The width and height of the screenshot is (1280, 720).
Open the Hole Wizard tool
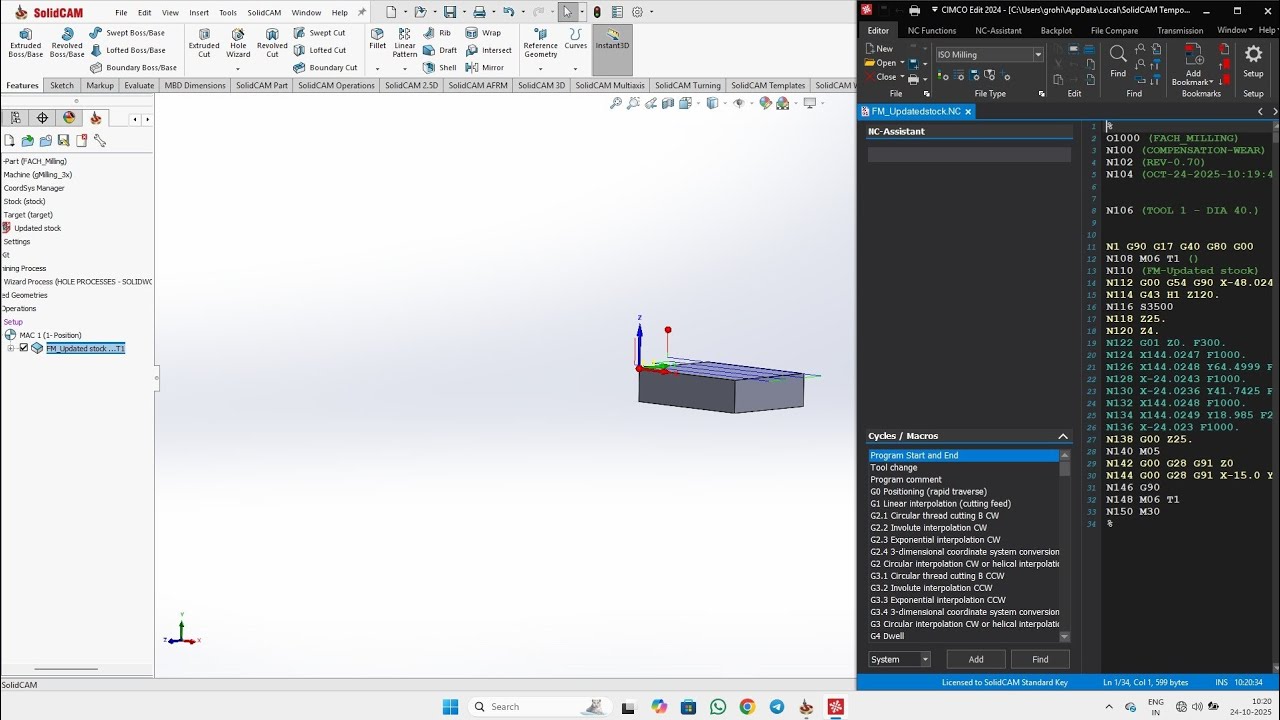click(238, 42)
